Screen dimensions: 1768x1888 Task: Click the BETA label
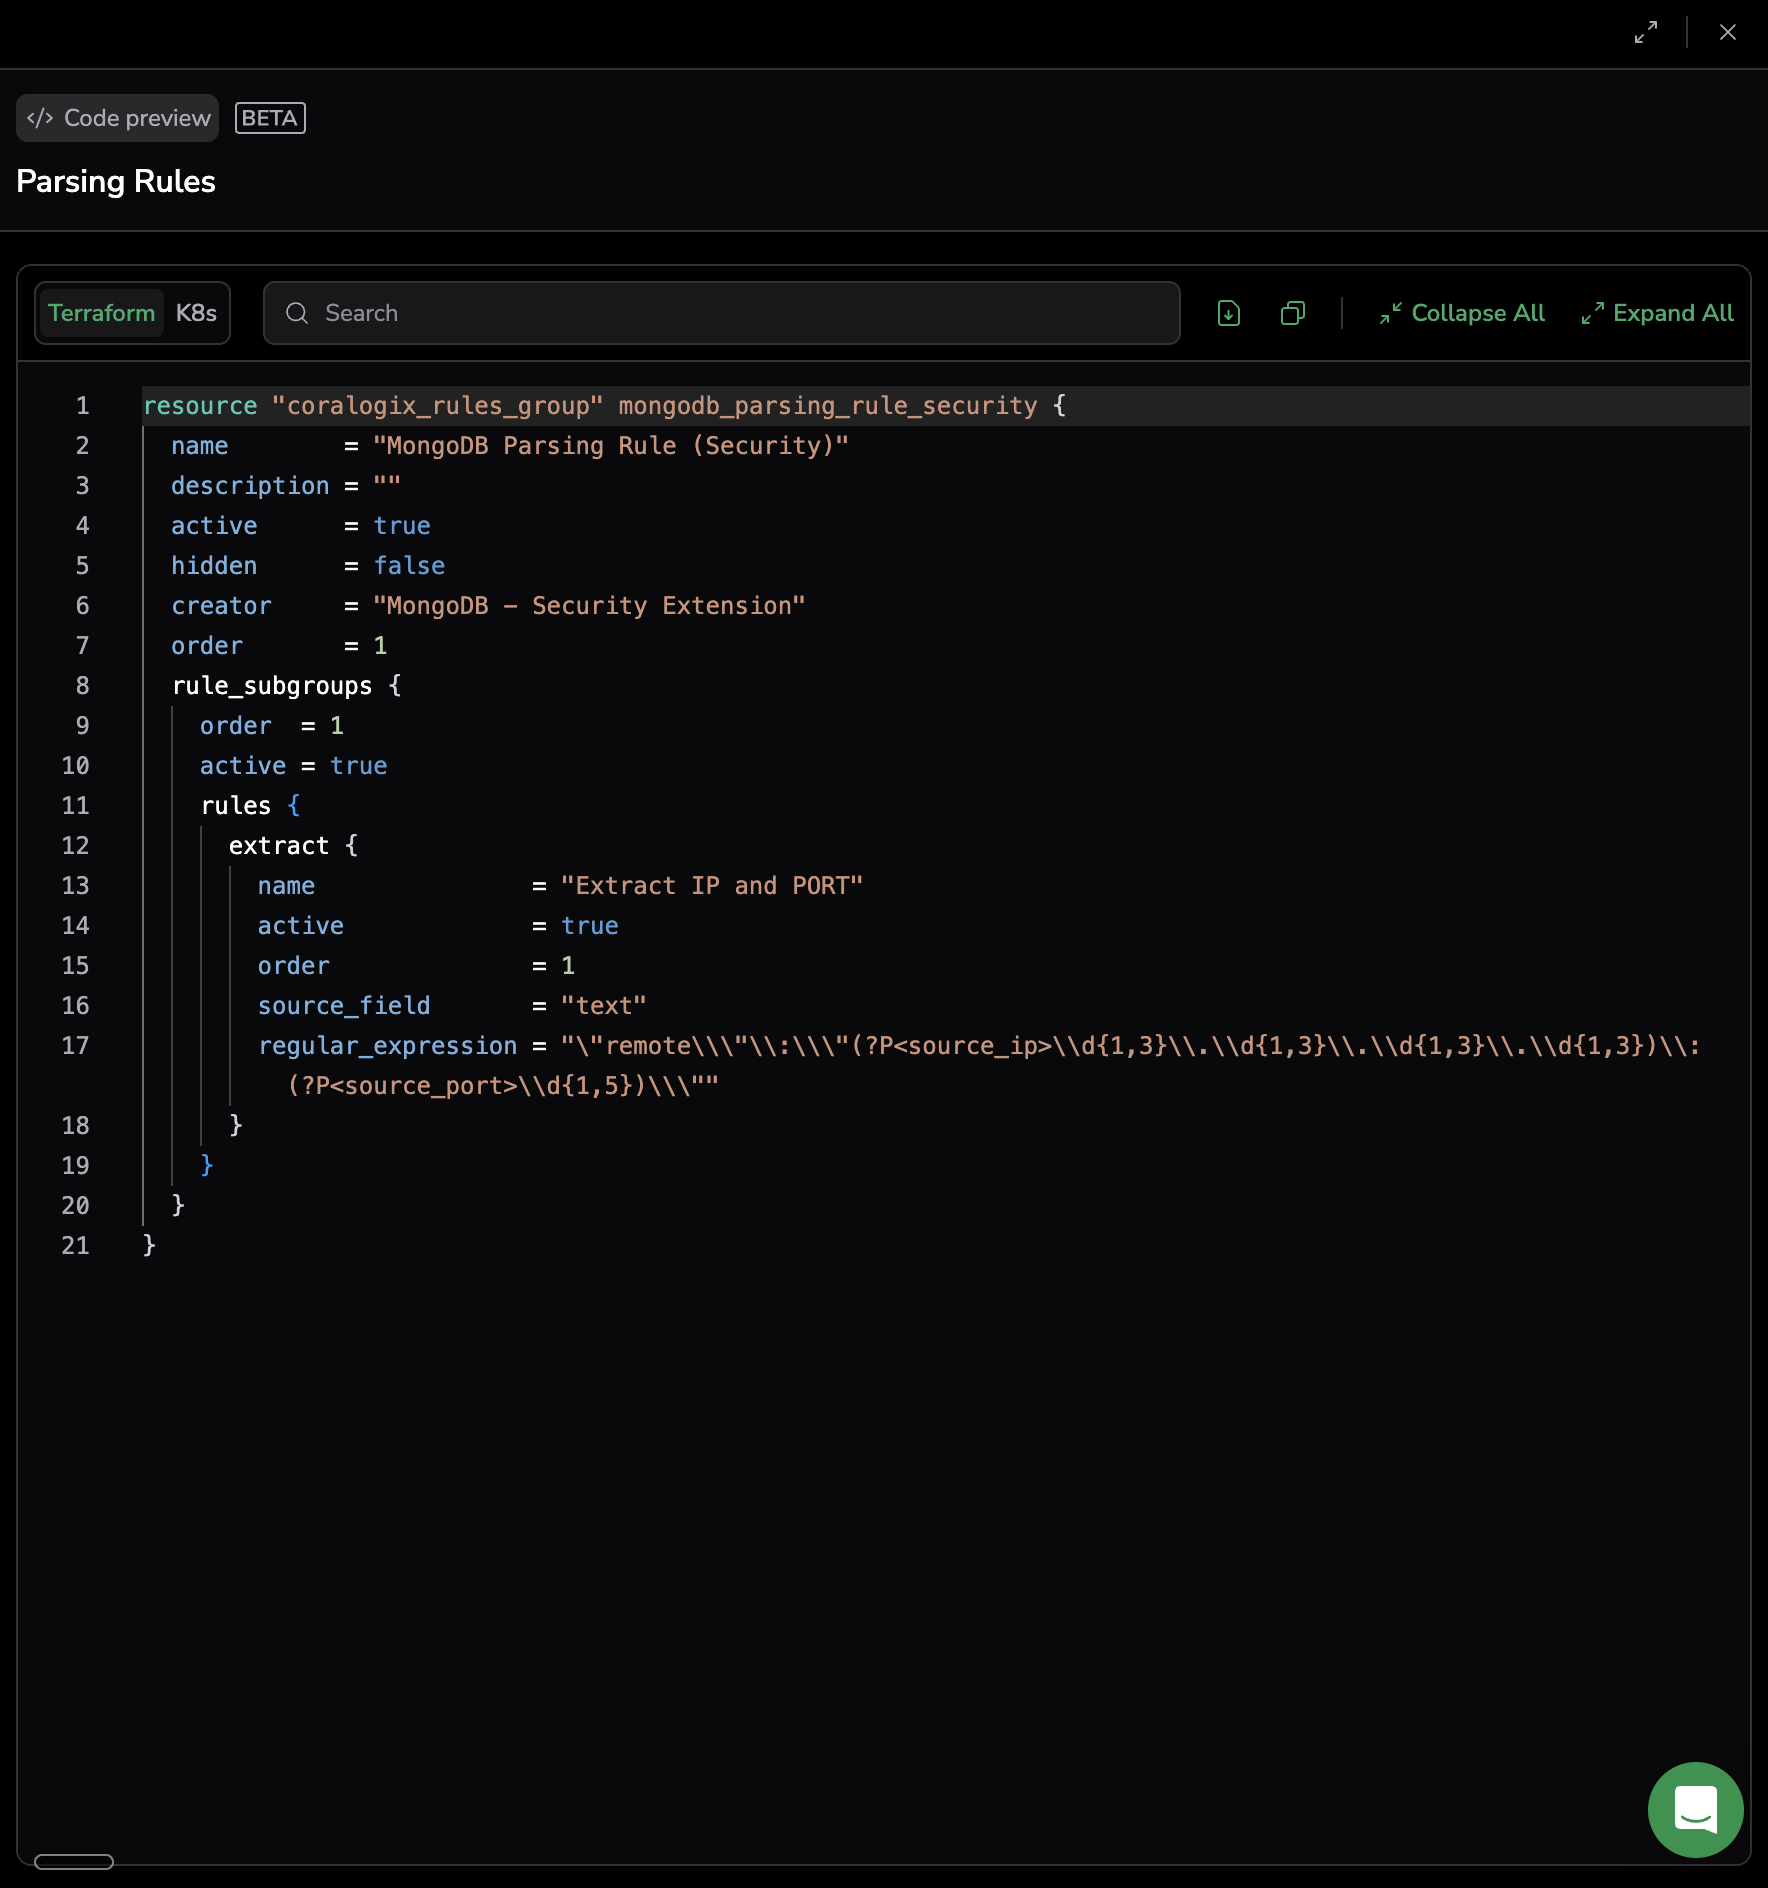click(x=270, y=118)
